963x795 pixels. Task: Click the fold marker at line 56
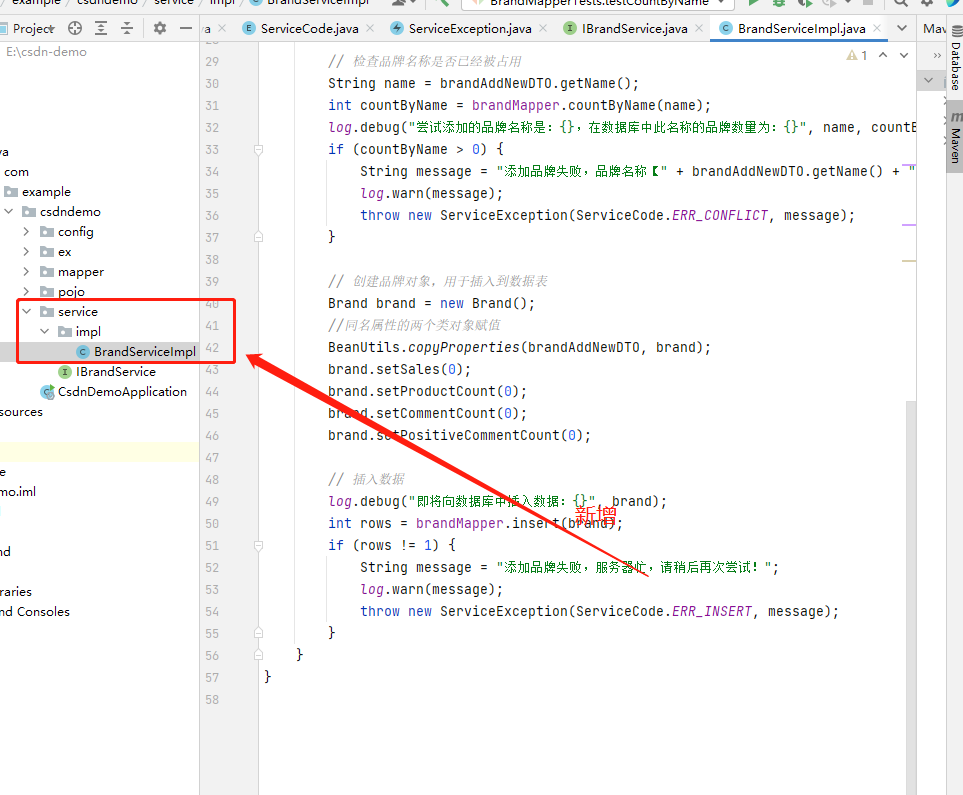point(259,655)
